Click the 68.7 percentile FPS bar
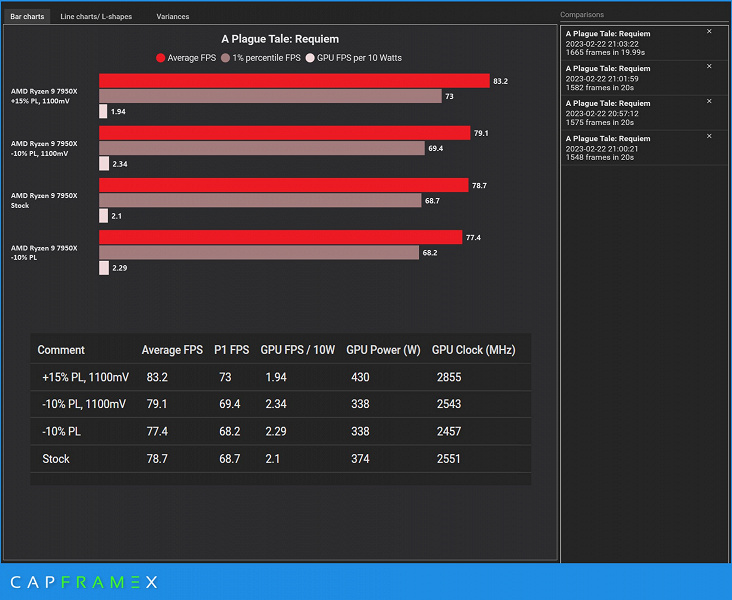This screenshot has width=732, height=600. [x=260, y=200]
